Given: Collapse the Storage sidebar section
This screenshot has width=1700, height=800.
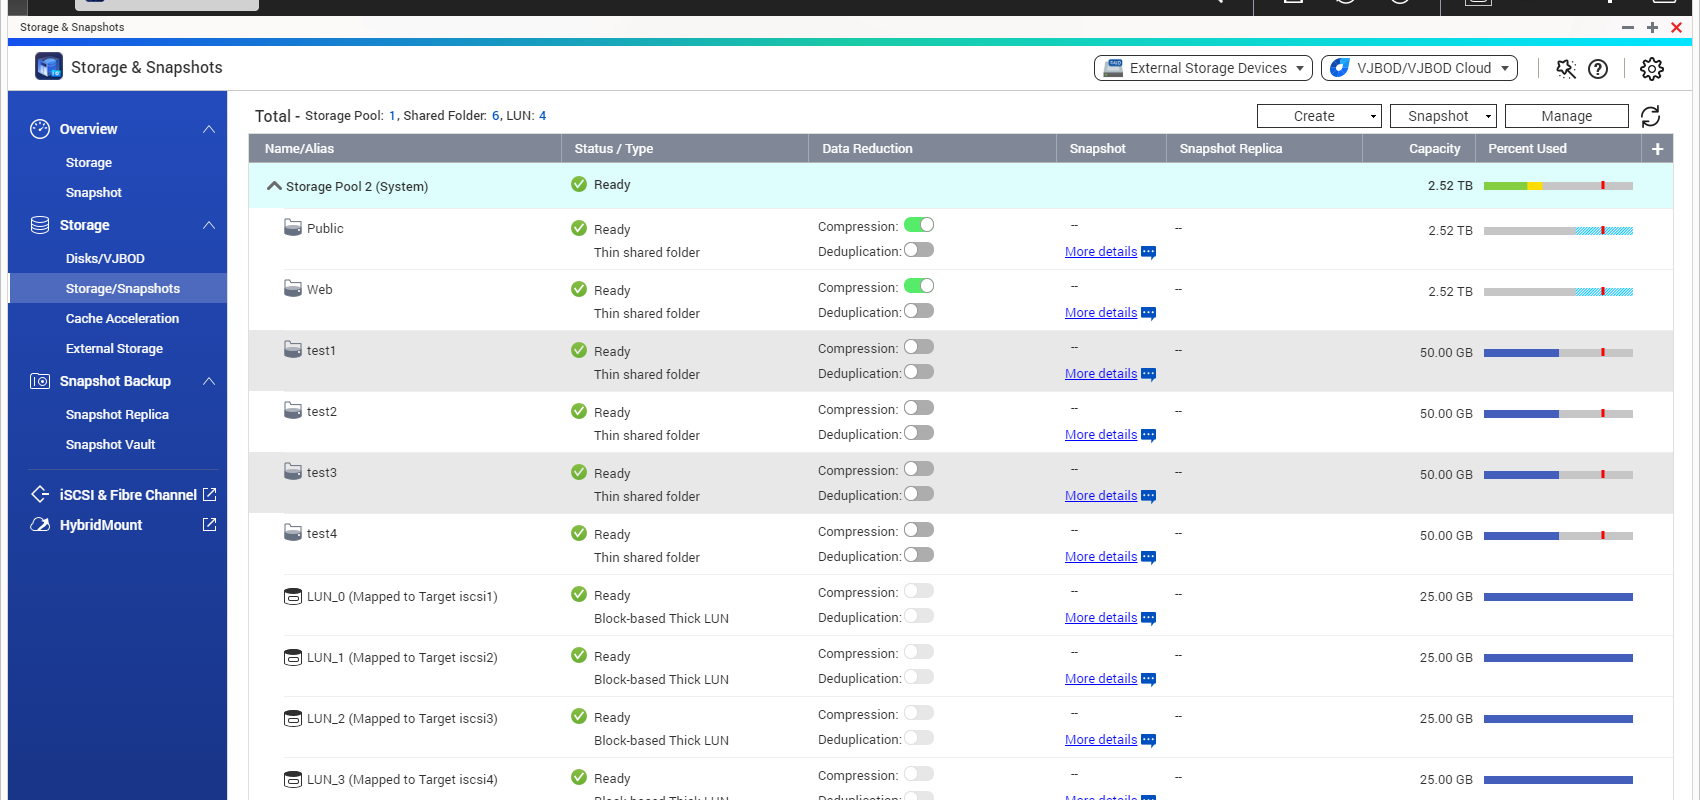Looking at the screenshot, I should click(209, 225).
